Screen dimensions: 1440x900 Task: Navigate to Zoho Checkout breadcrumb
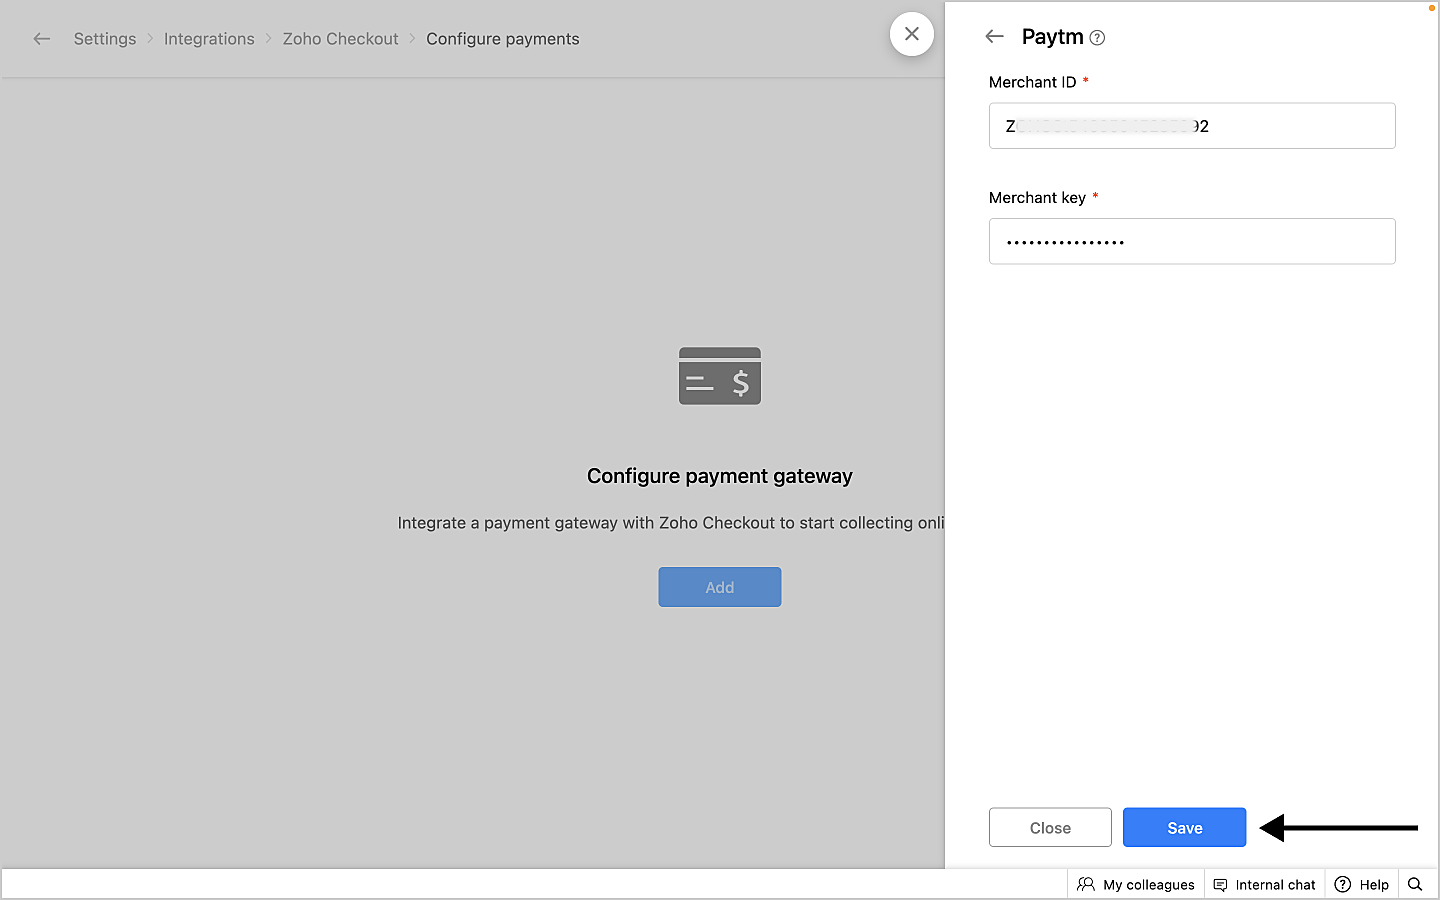(340, 39)
